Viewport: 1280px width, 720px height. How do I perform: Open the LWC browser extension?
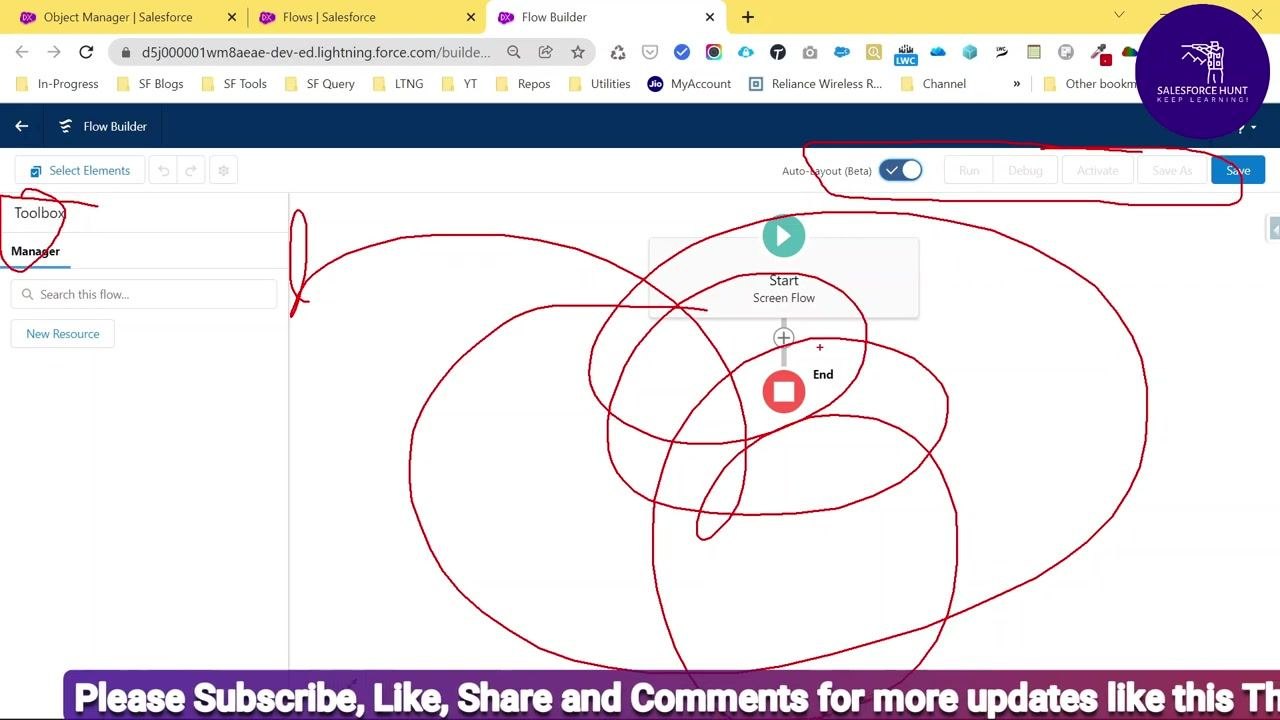906,54
